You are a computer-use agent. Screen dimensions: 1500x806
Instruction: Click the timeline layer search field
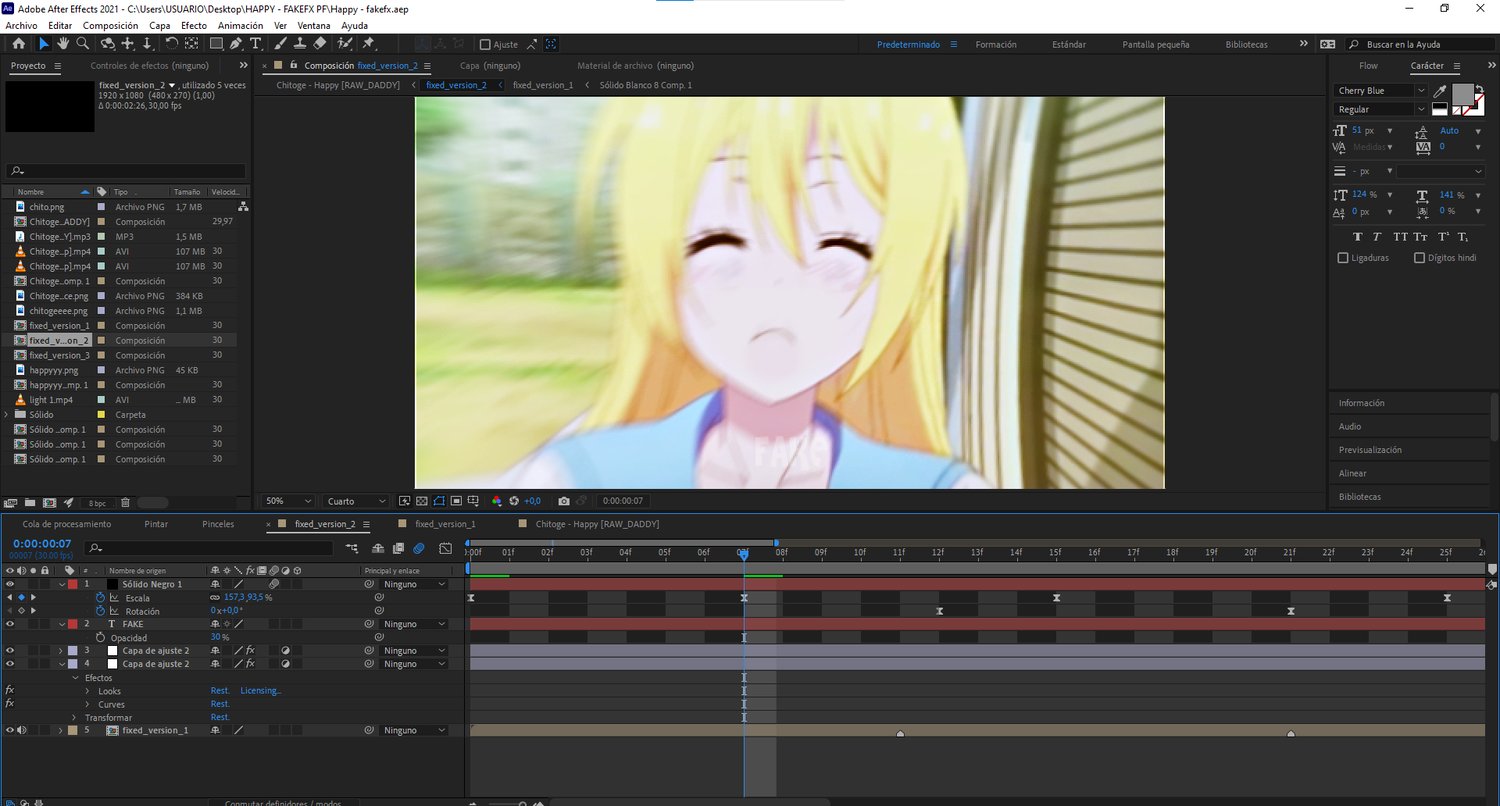coord(209,548)
